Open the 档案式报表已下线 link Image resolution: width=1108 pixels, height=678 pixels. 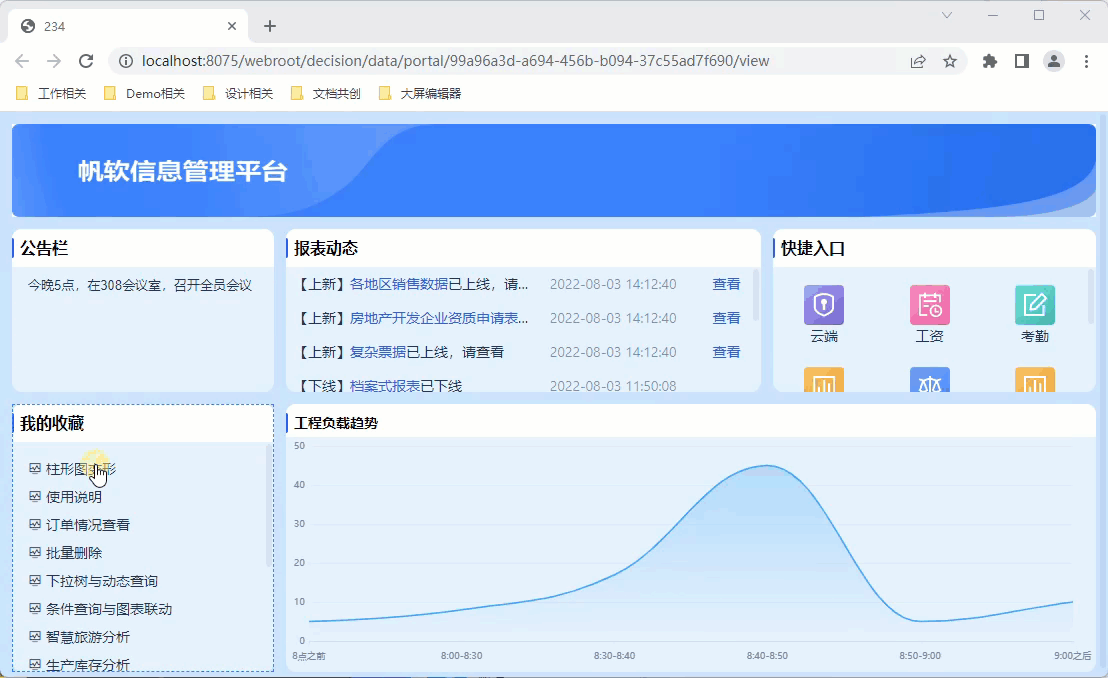coord(406,386)
